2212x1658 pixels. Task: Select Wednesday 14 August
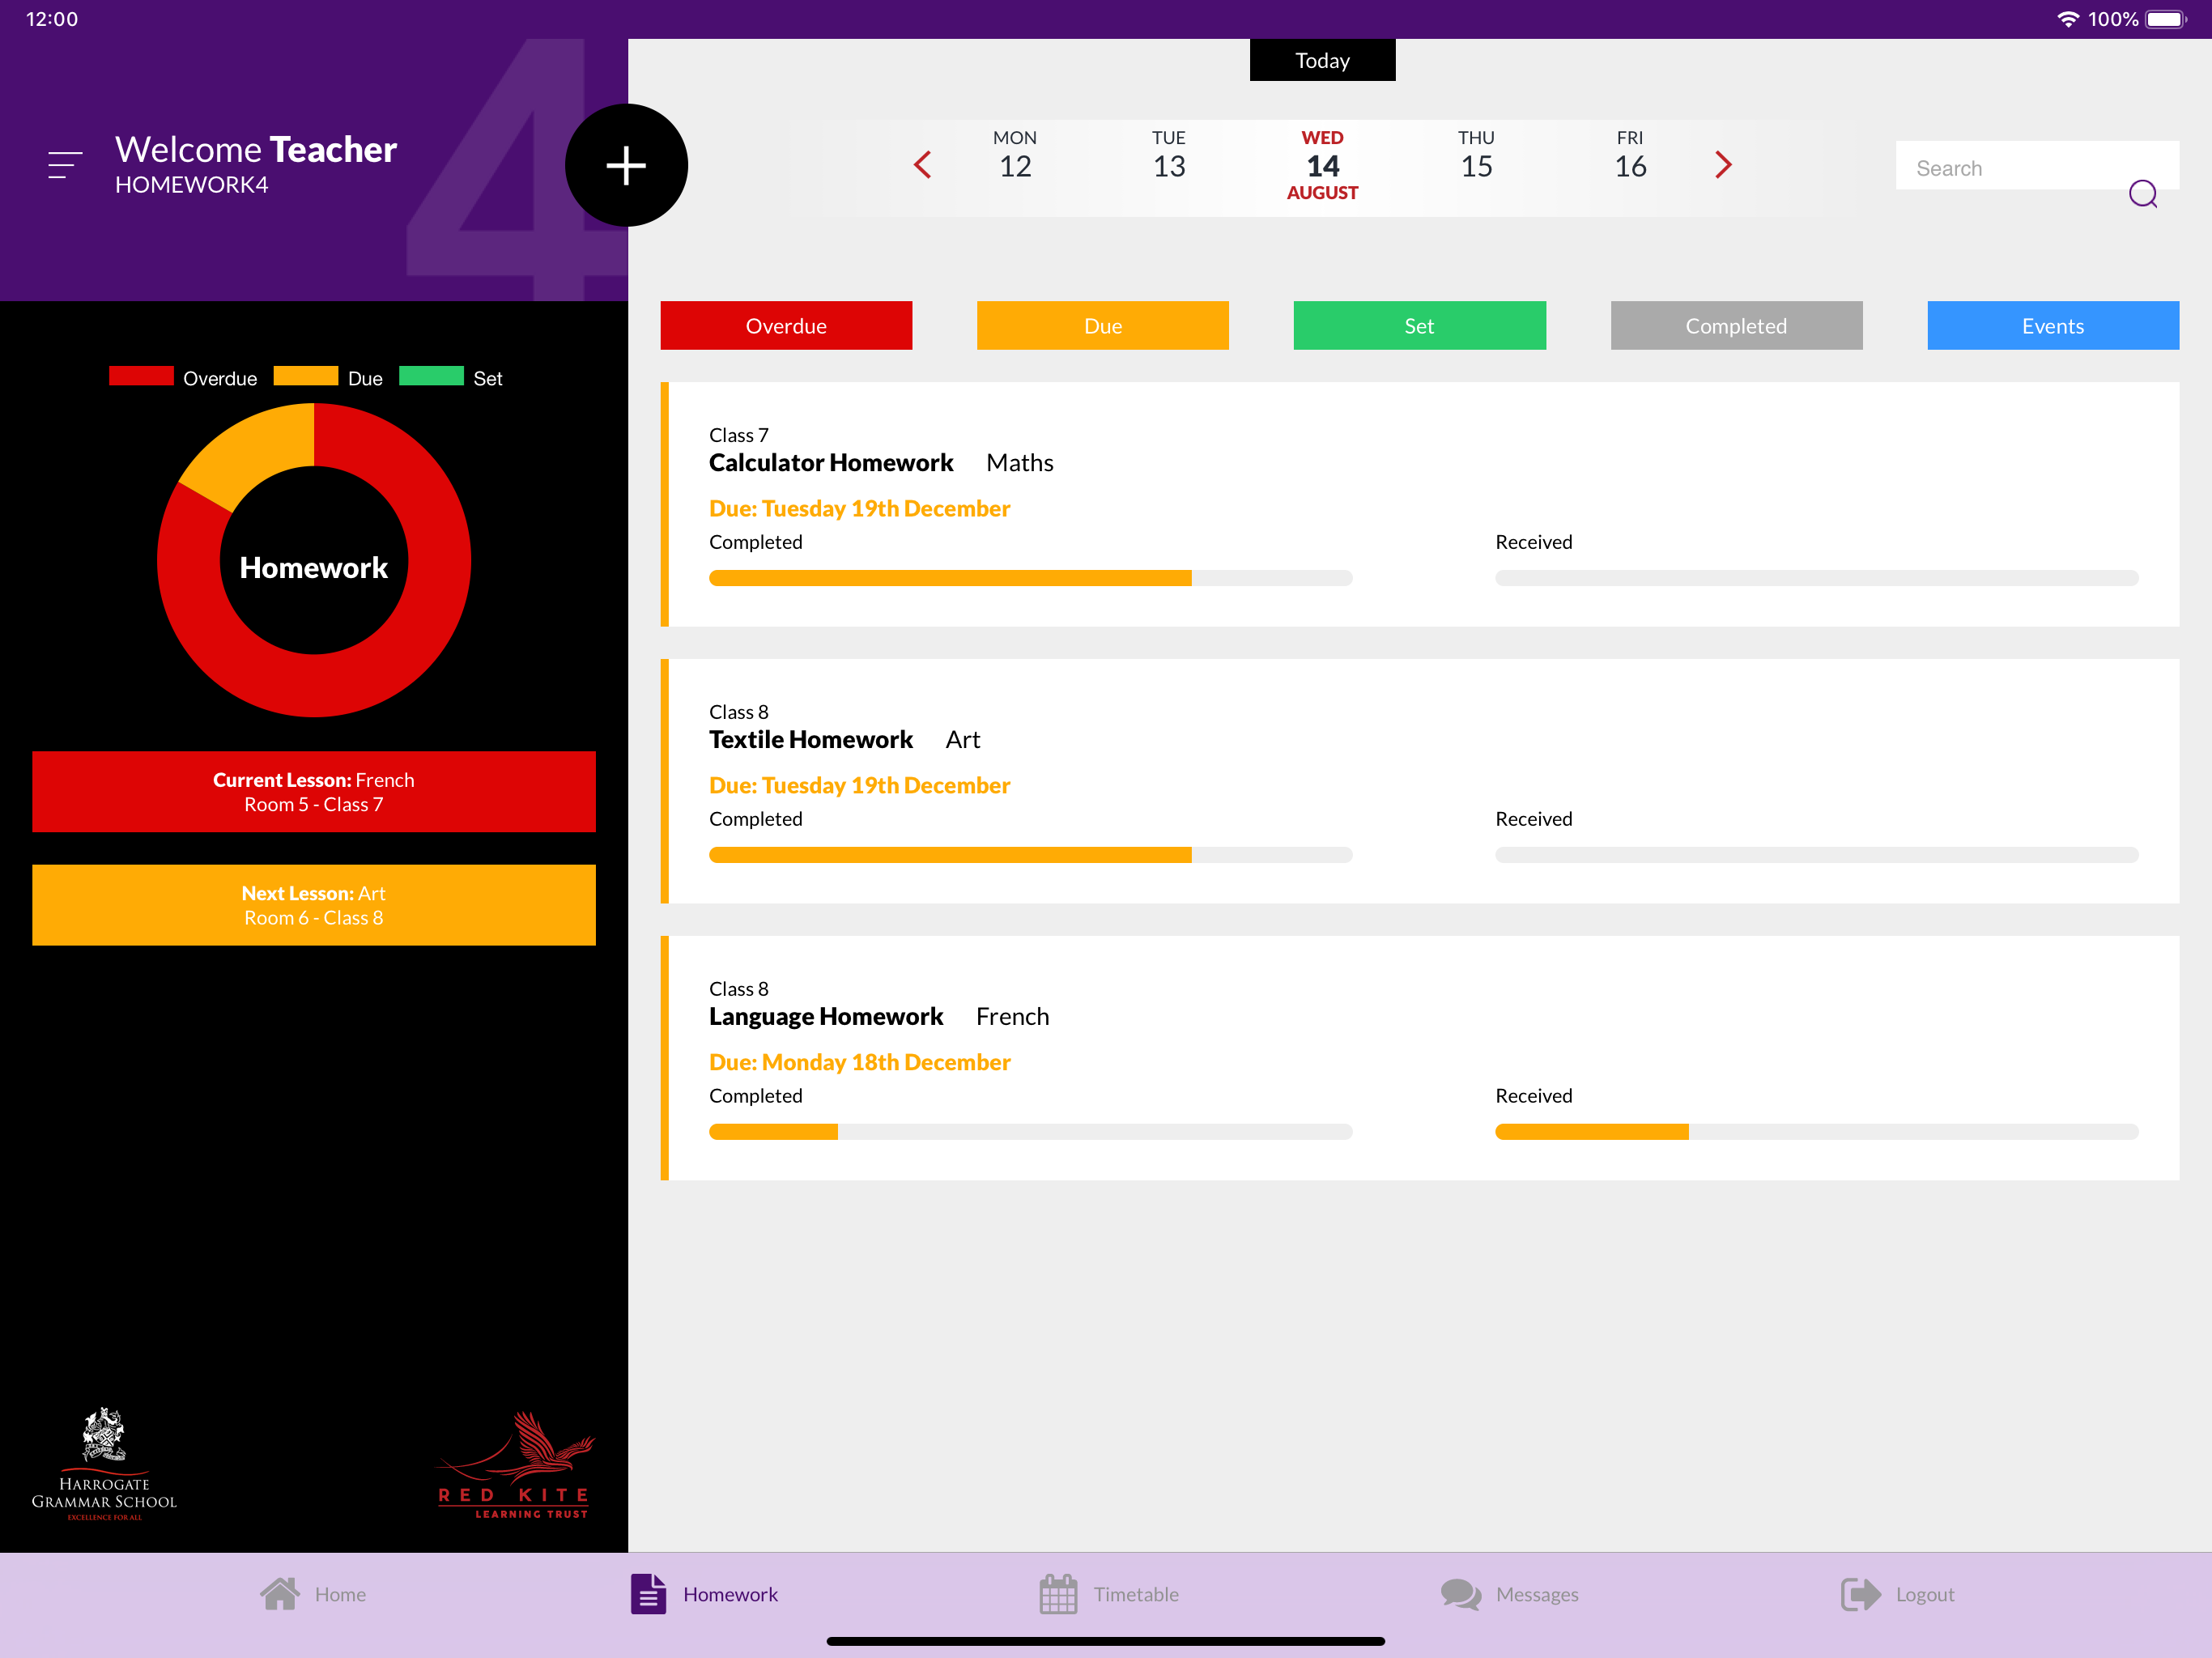pos(1322,165)
